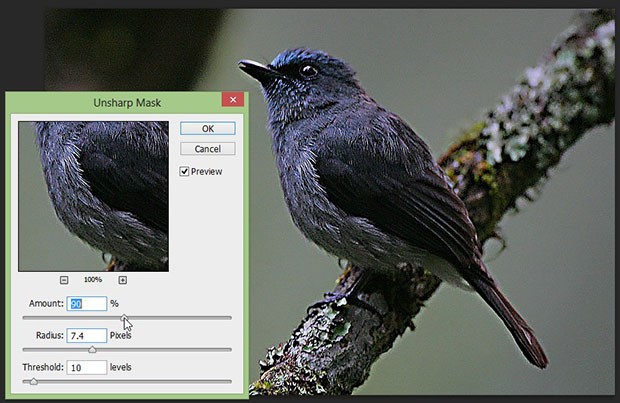Click the preview thumbnail inside the dialog
The image size is (620, 403).
(93, 195)
